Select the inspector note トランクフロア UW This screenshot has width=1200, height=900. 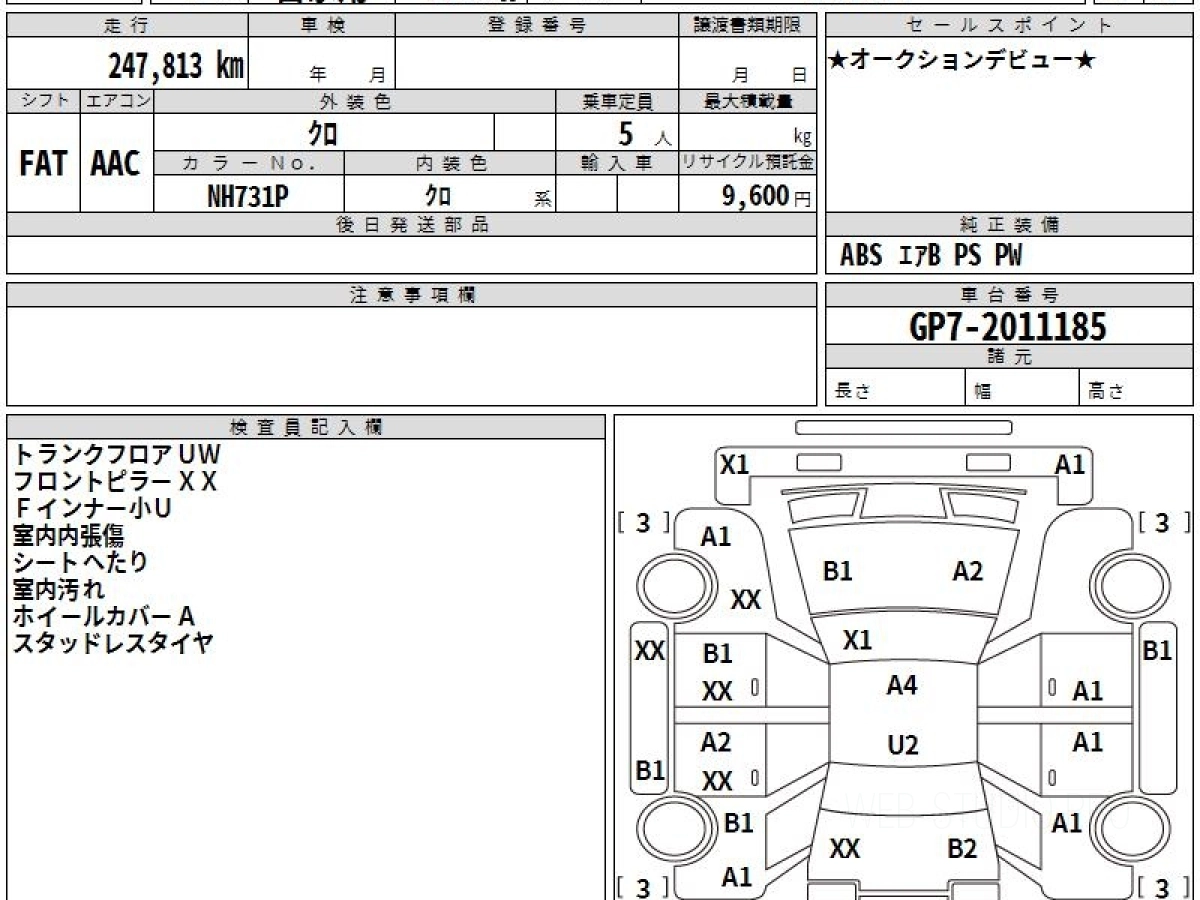pos(116,454)
